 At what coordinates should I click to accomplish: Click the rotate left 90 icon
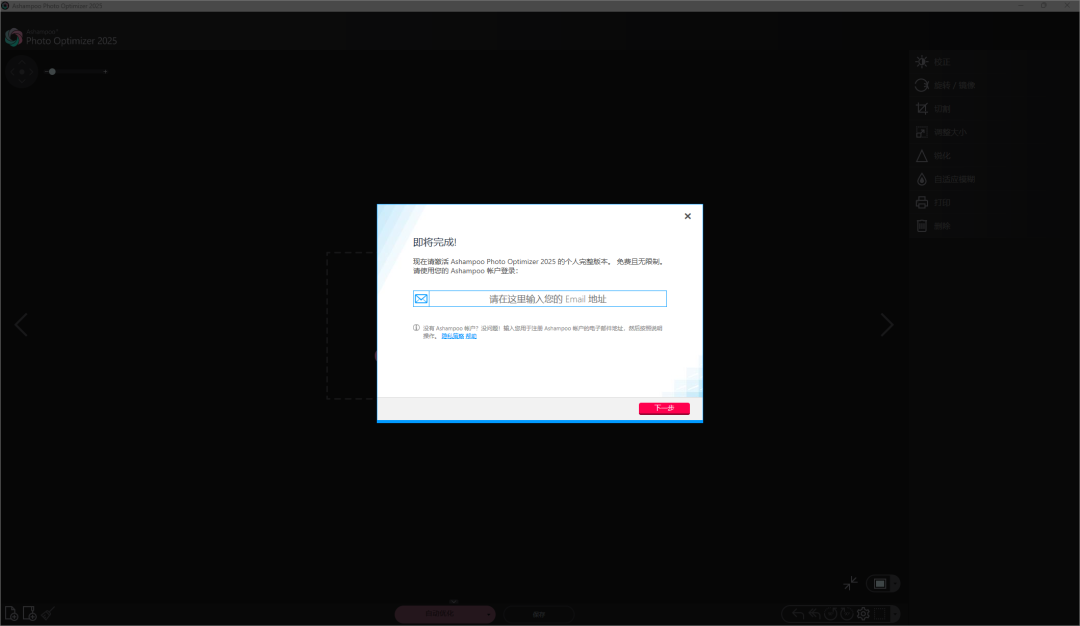click(831, 614)
